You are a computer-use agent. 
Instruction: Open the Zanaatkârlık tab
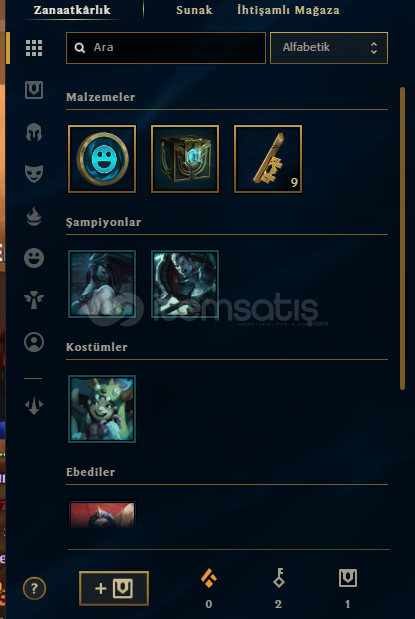click(x=72, y=10)
